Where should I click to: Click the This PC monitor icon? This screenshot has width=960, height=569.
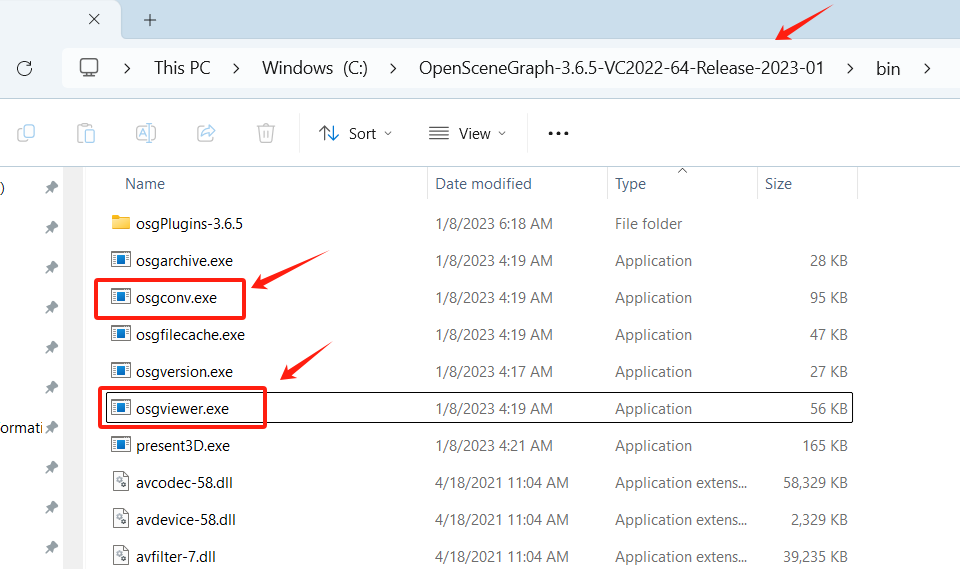point(90,68)
